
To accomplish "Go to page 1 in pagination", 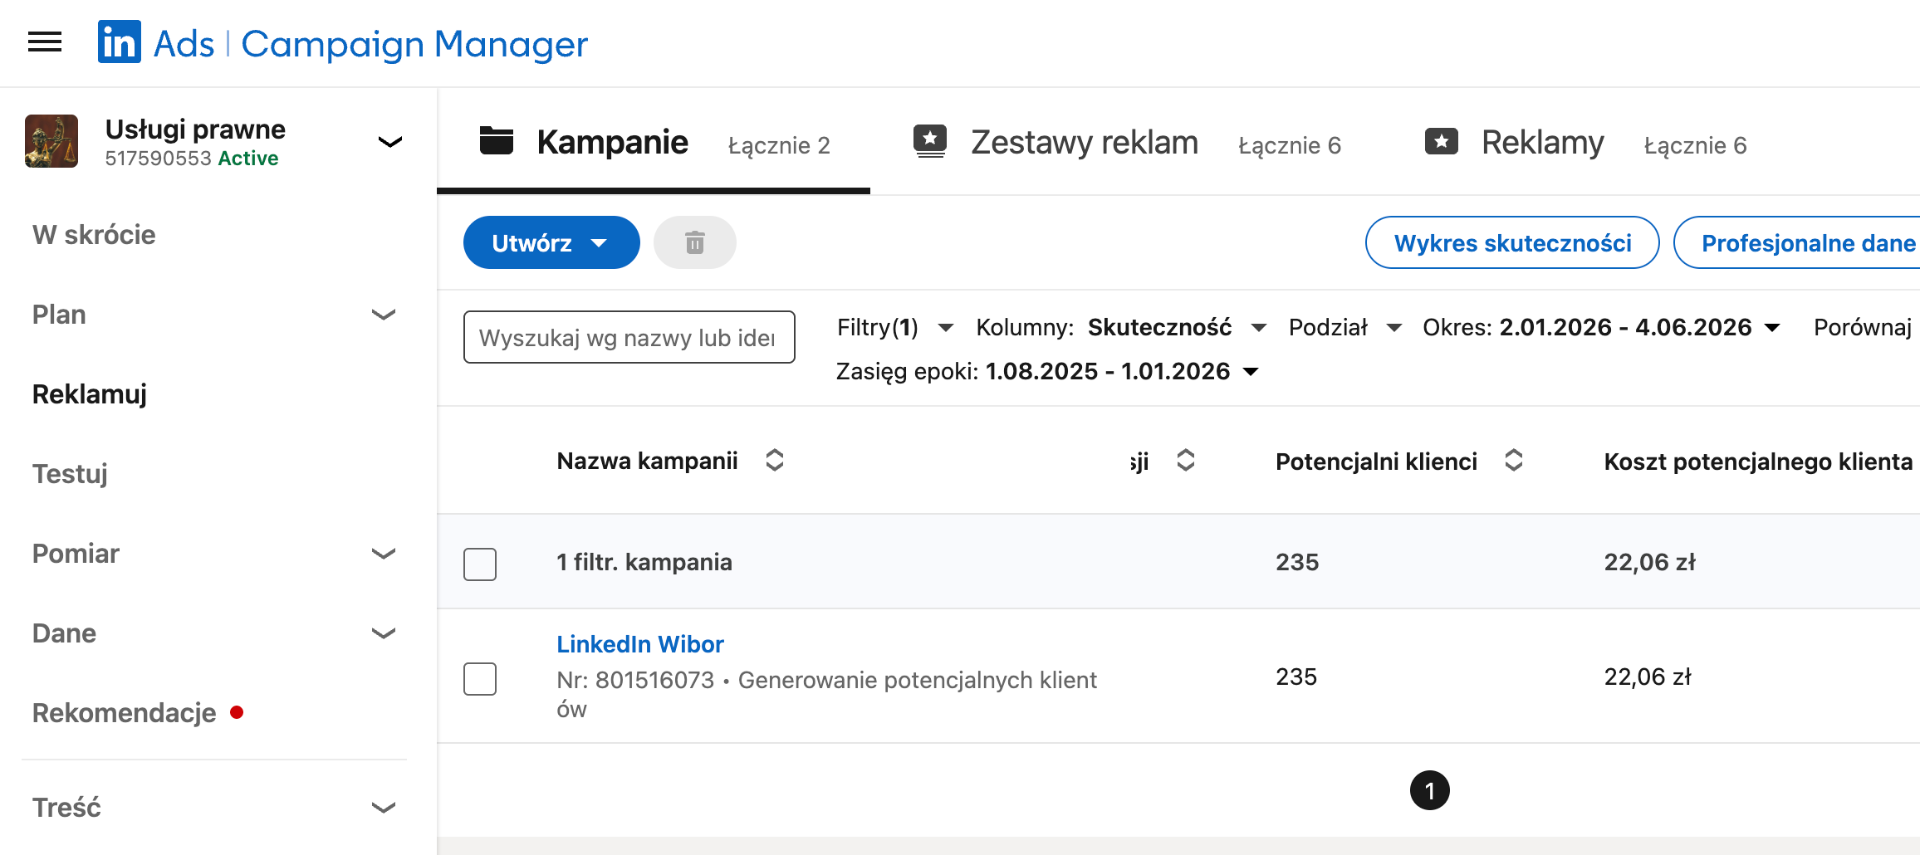I will tap(1430, 791).
